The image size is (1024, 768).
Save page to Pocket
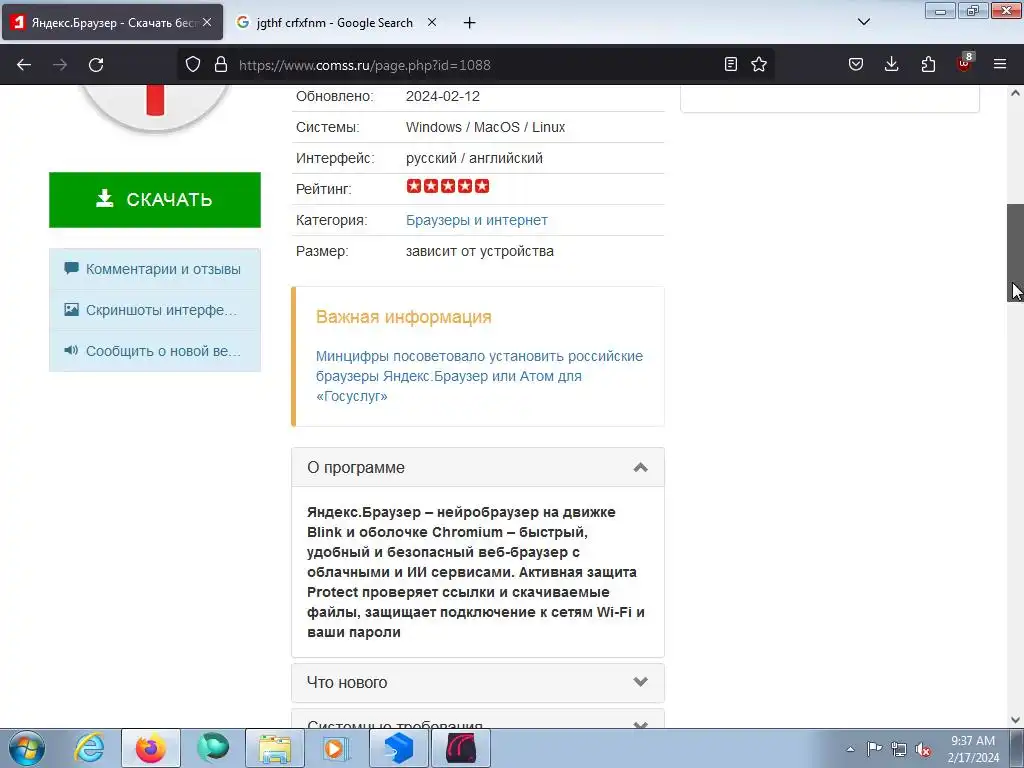coord(856,64)
